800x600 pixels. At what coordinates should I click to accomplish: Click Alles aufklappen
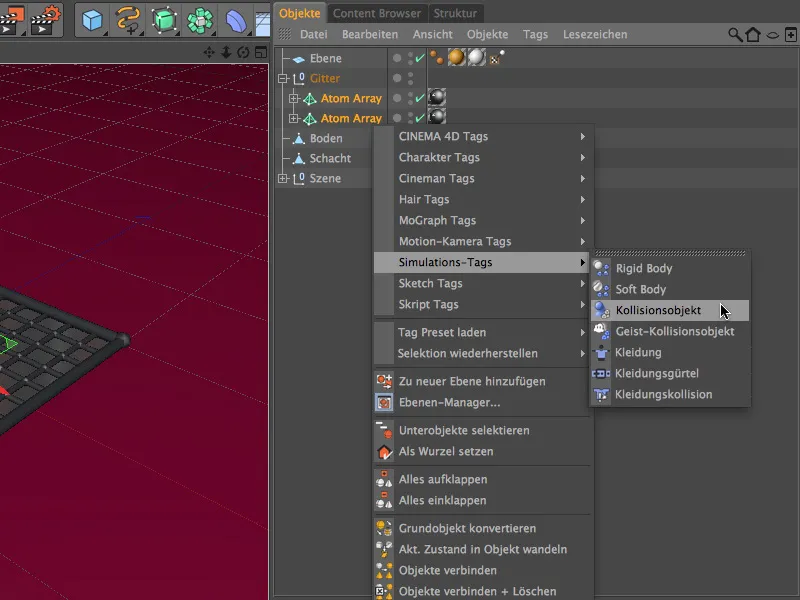click(484, 479)
